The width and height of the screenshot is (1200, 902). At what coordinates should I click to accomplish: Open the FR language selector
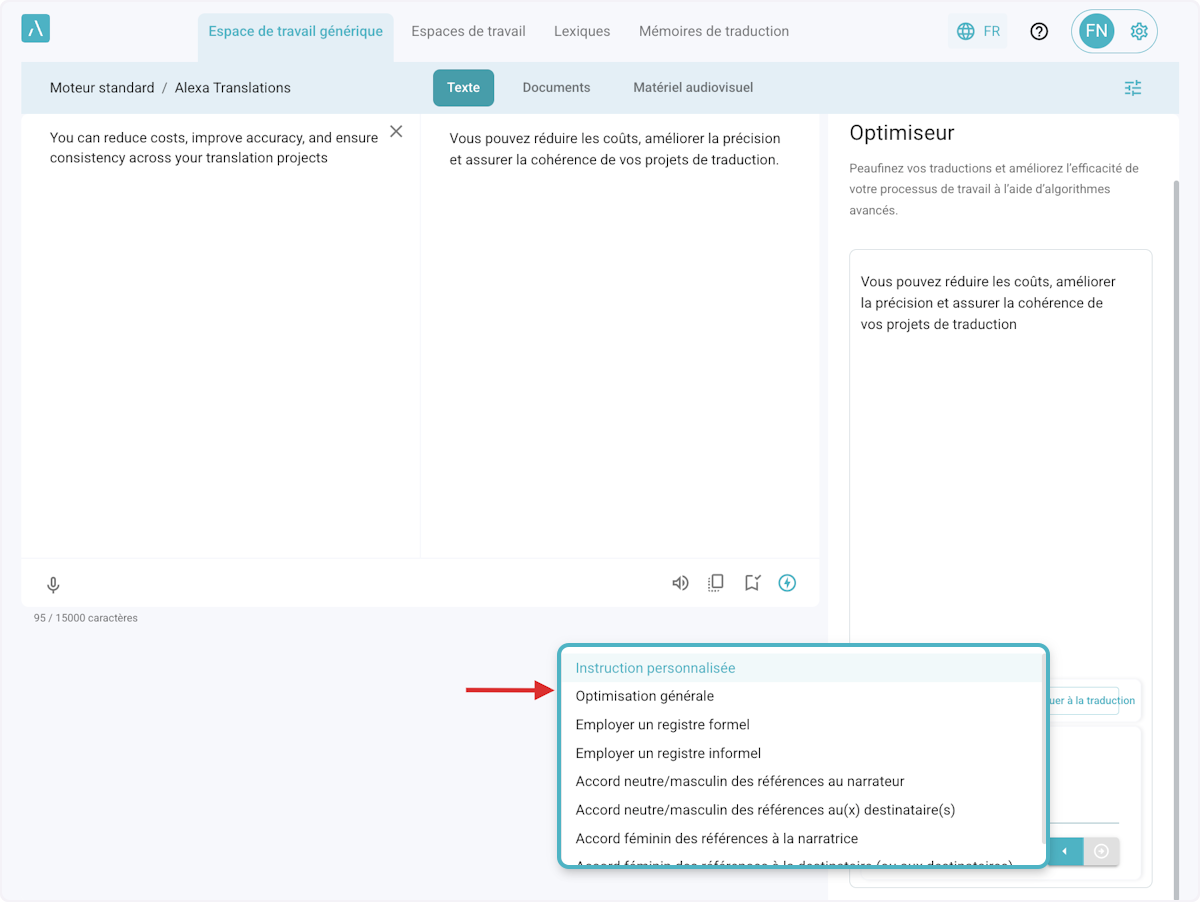pyautogui.click(x=978, y=31)
